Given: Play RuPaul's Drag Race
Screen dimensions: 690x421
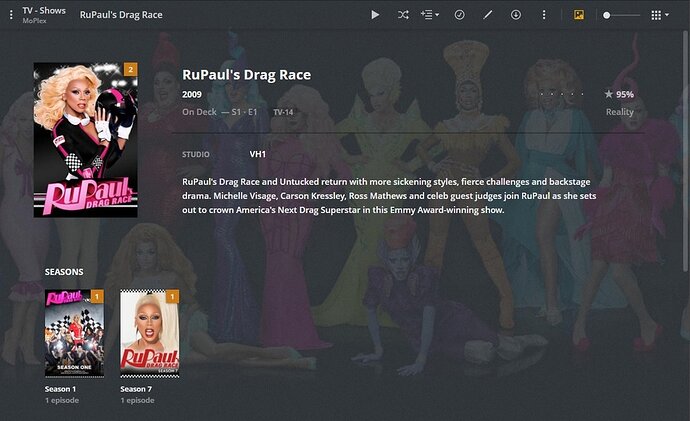Looking at the screenshot, I should pyautogui.click(x=375, y=15).
